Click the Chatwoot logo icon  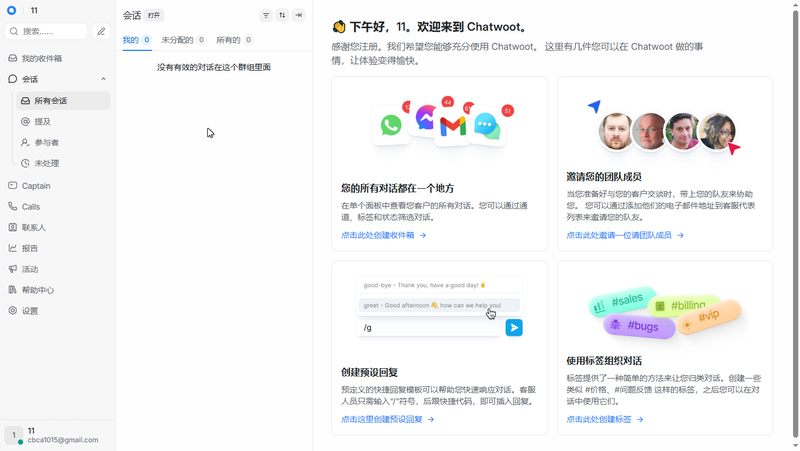coord(11,10)
